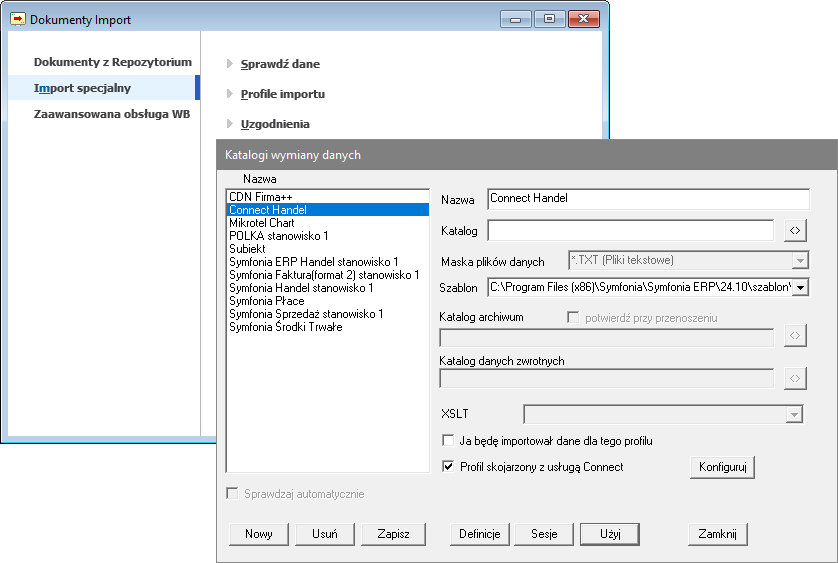Screen dimensions: 838x563
Task: Click the Użyj button
Action: tap(610, 534)
